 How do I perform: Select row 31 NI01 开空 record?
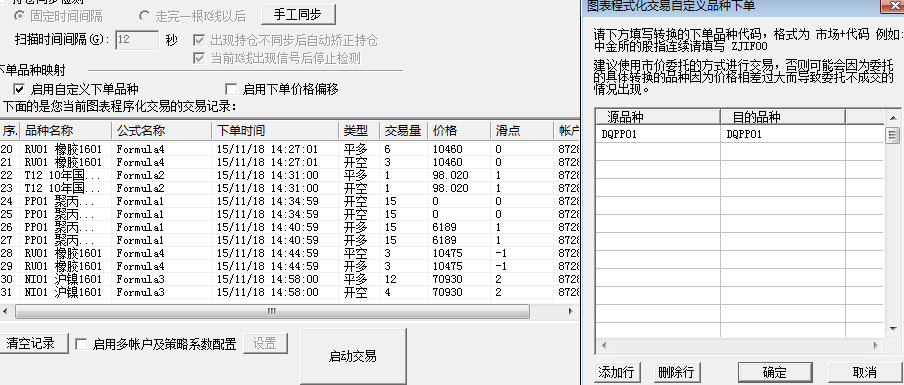pos(289,292)
